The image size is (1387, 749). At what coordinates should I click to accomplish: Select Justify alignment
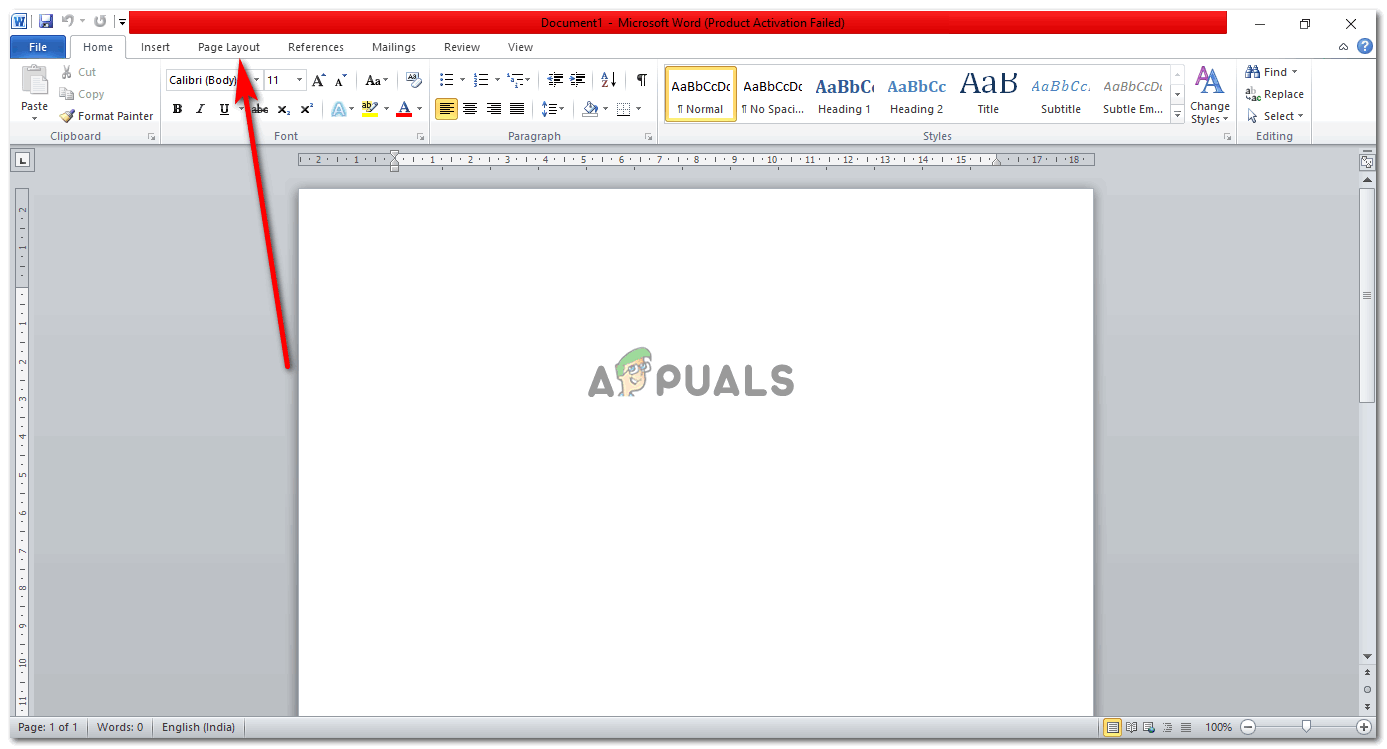[x=517, y=109]
